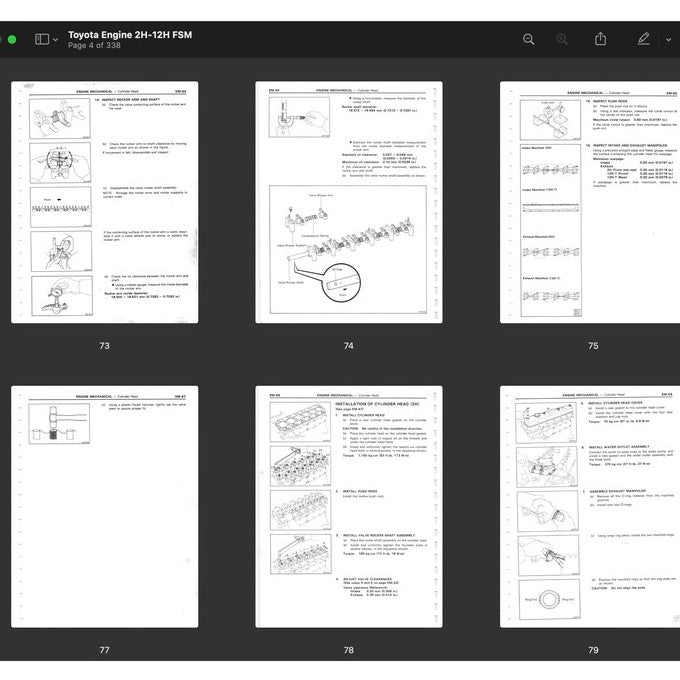Screen dimensions: 680x680
Task: Click the page number label 79
Action: (x=593, y=650)
